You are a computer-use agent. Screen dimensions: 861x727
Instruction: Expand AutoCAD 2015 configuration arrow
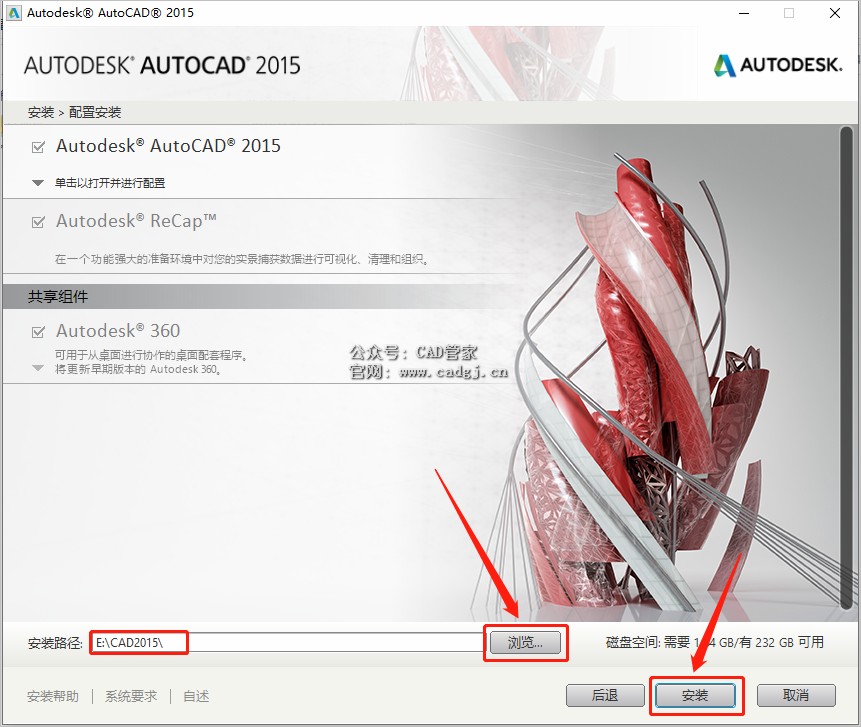click(38, 183)
